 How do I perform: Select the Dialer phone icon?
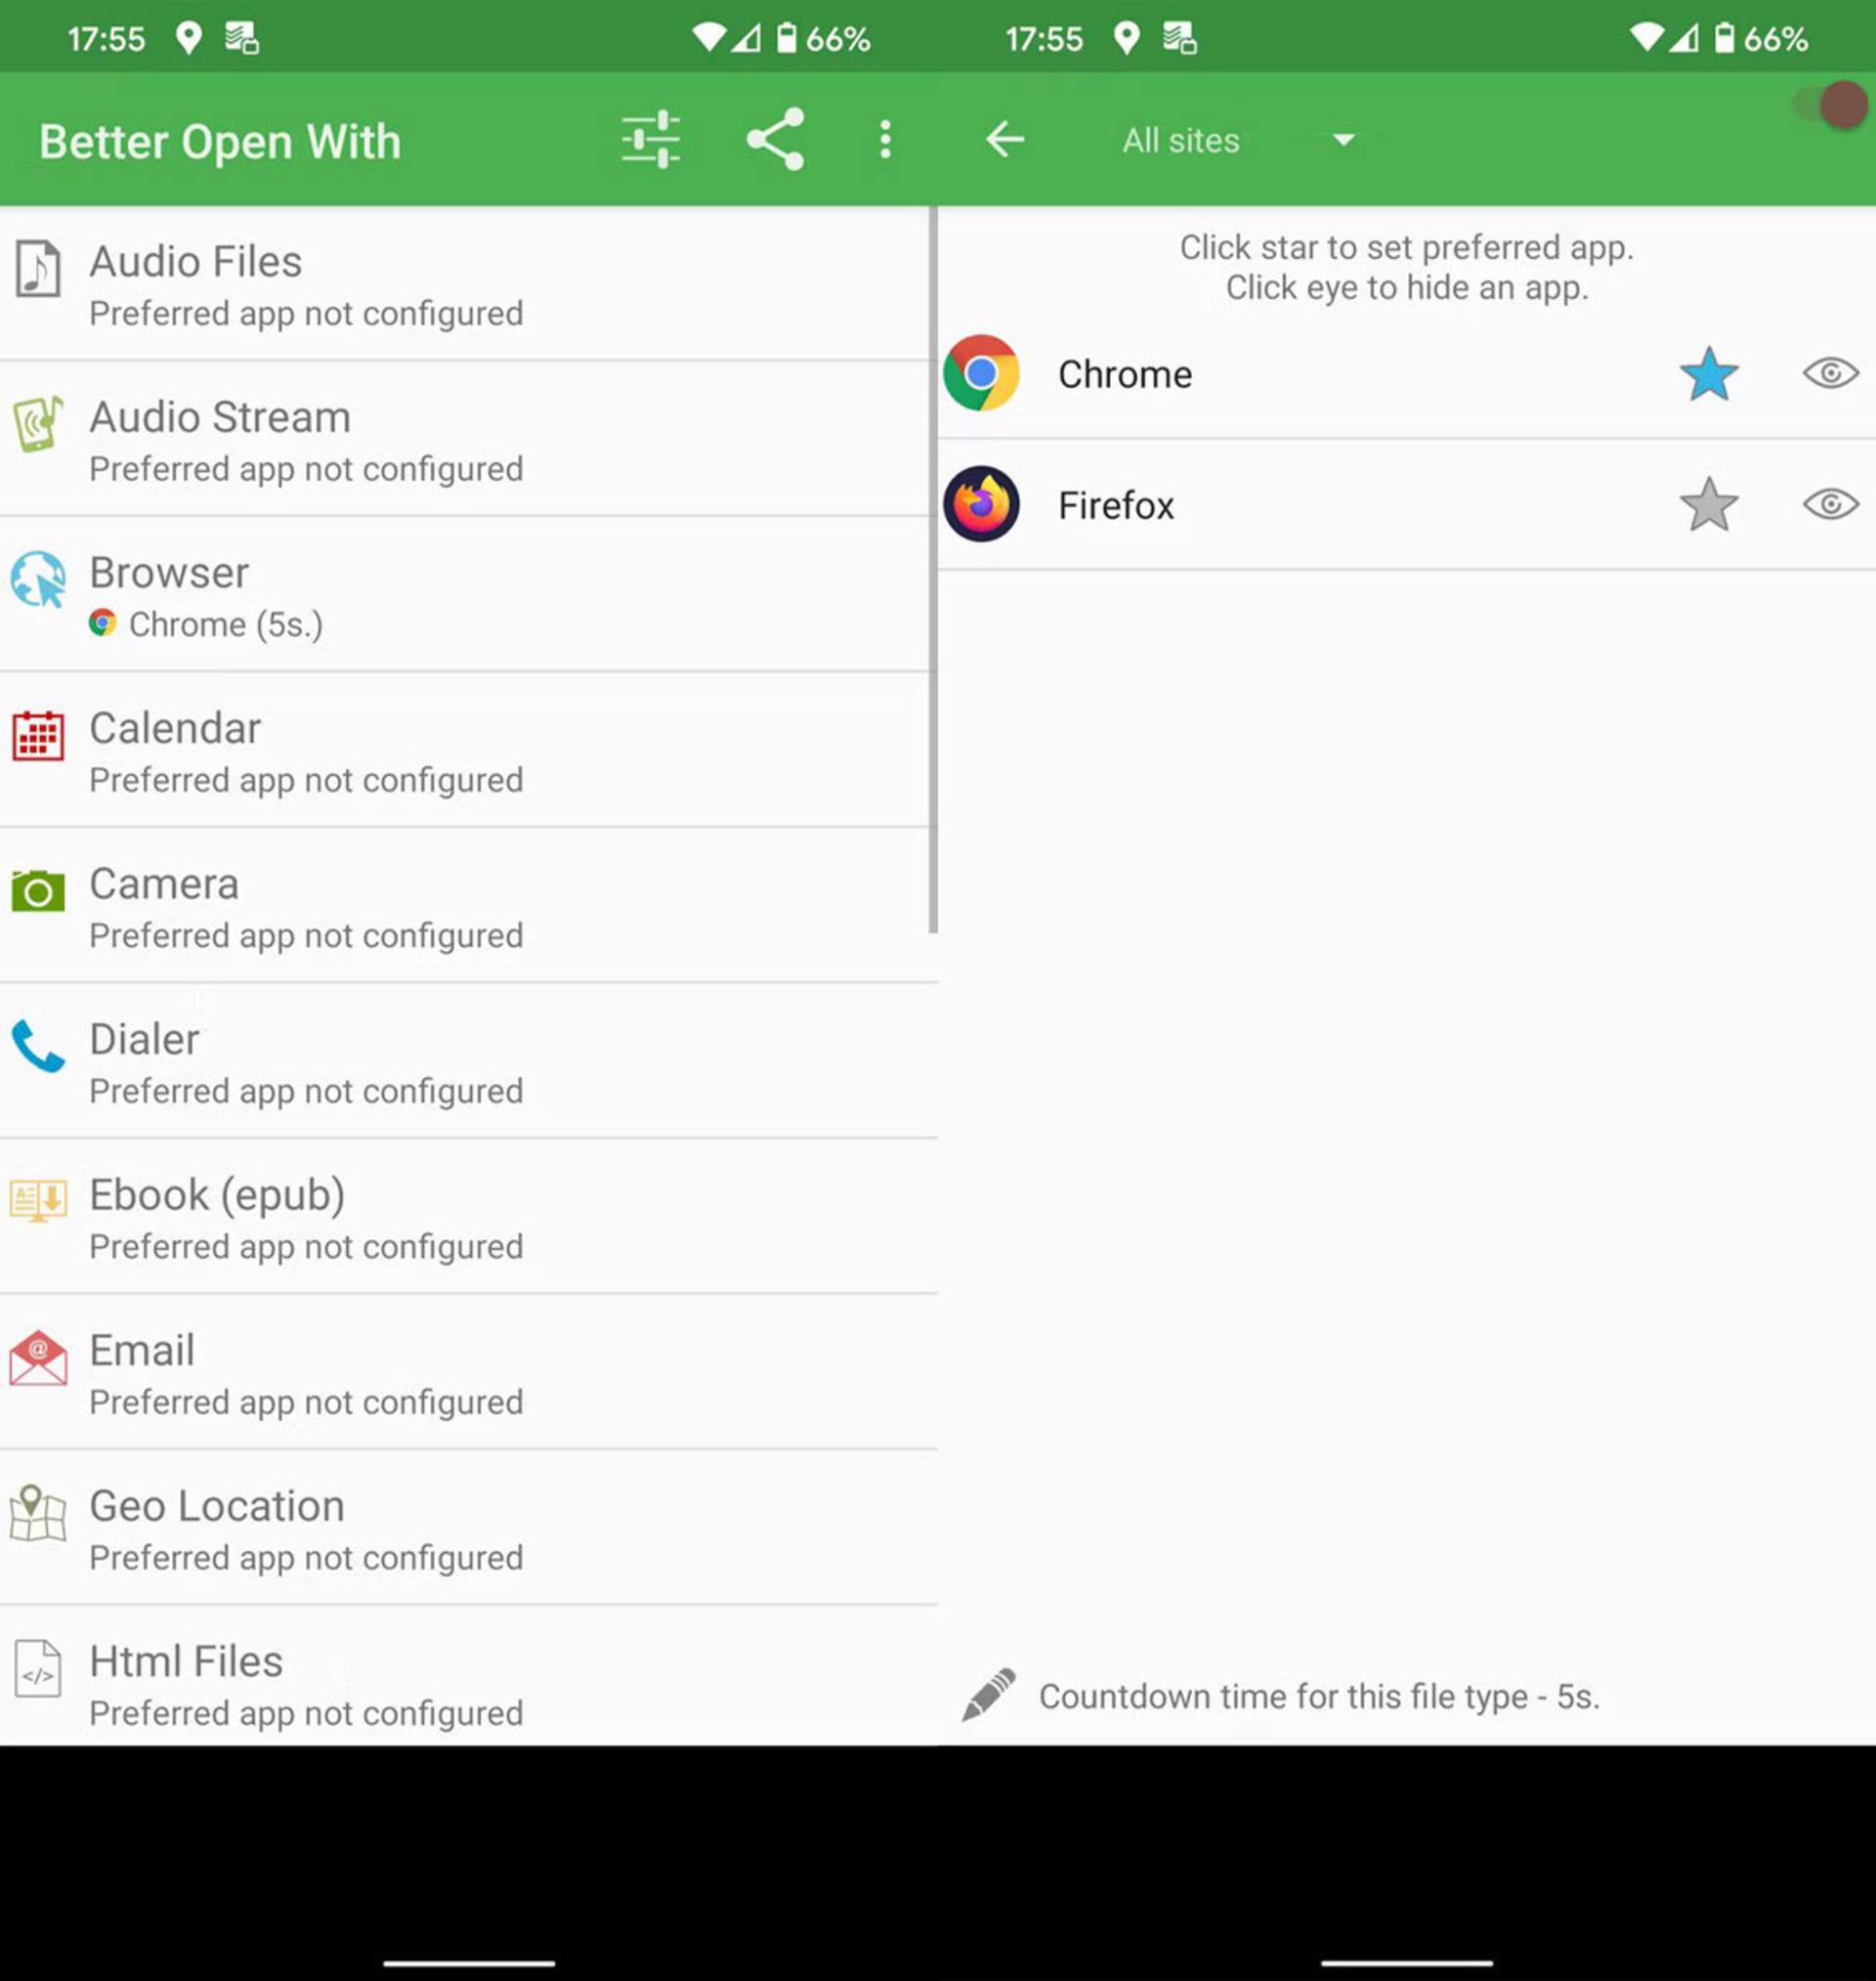[38, 1046]
